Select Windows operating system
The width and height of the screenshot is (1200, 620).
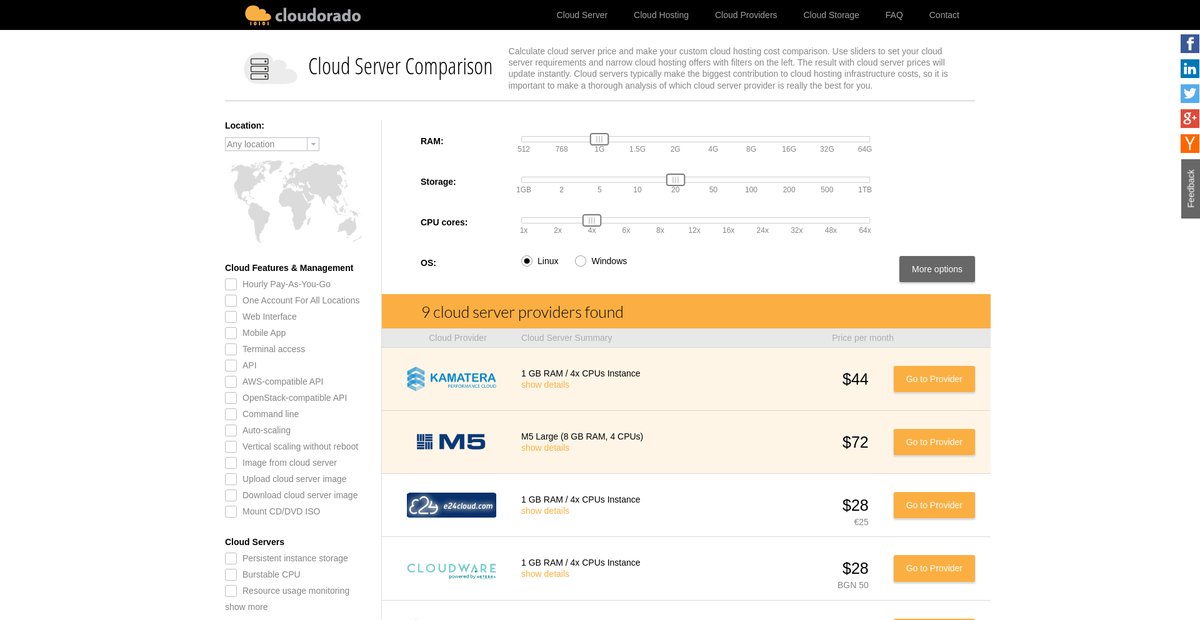click(581, 261)
